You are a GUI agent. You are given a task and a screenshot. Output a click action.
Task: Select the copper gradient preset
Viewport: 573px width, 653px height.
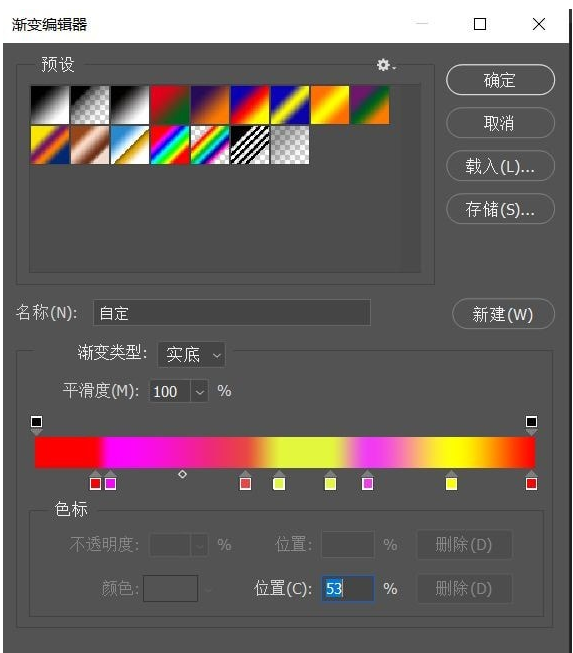90,145
